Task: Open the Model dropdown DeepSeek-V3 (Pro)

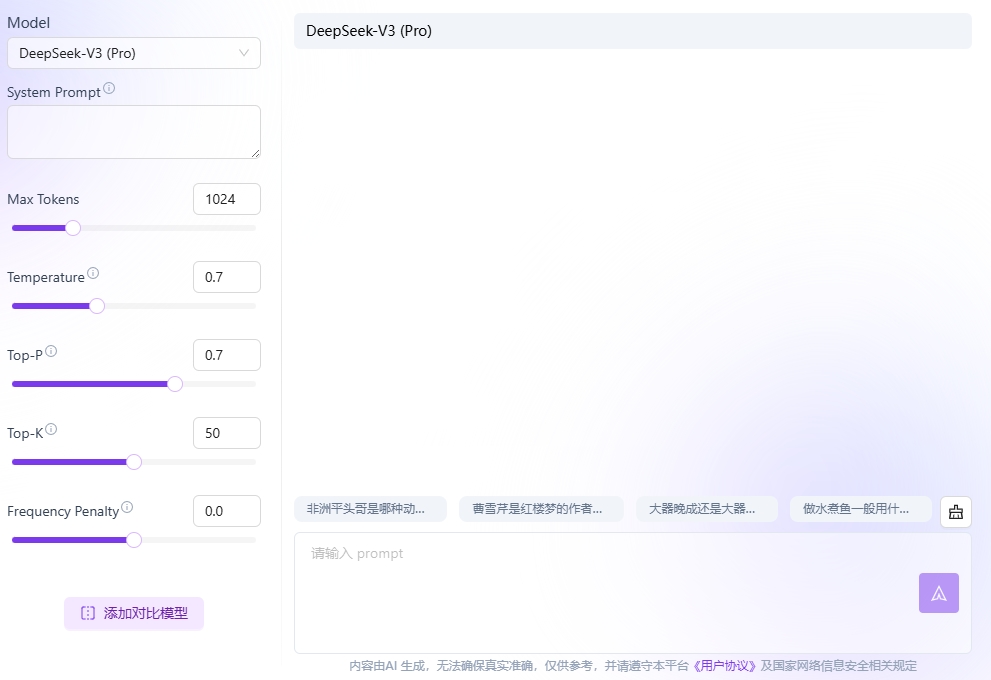Action: [x=133, y=53]
